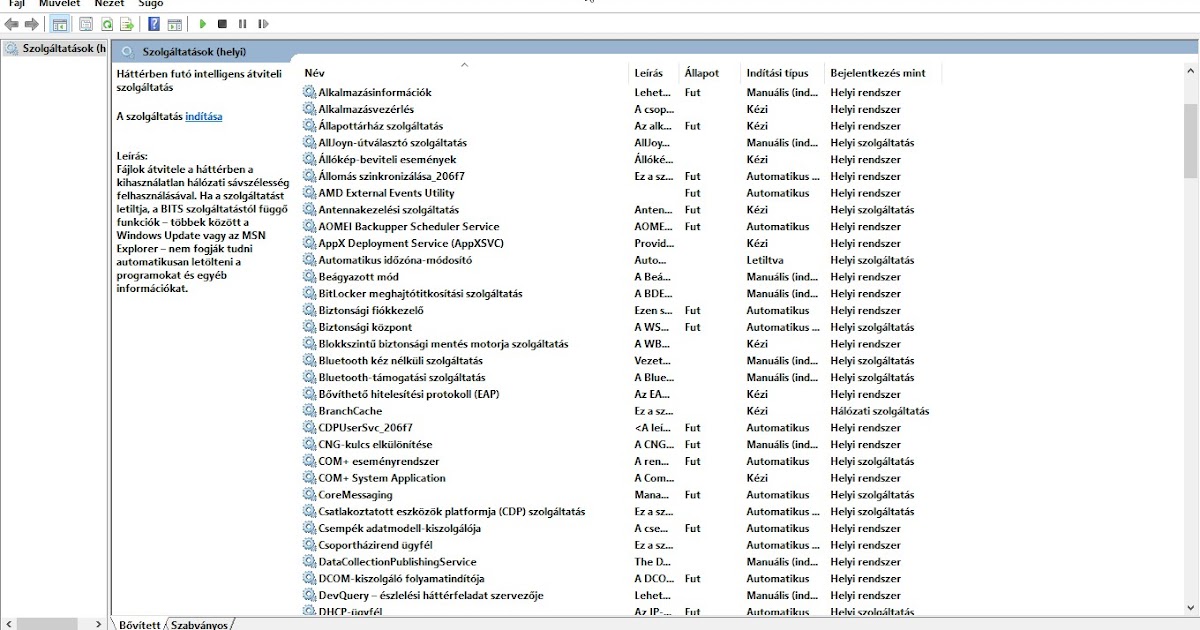
Task: Switch to the Bővített tab
Action: click(139, 624)
